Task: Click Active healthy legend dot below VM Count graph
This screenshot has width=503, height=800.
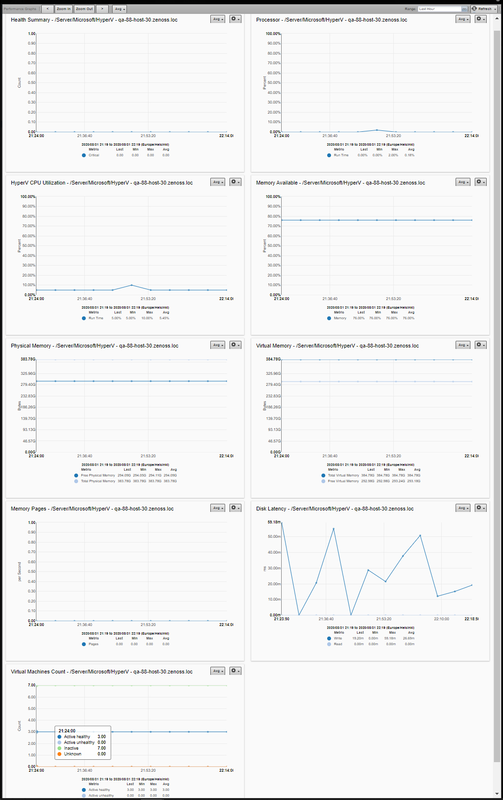Action: [84, 789]
